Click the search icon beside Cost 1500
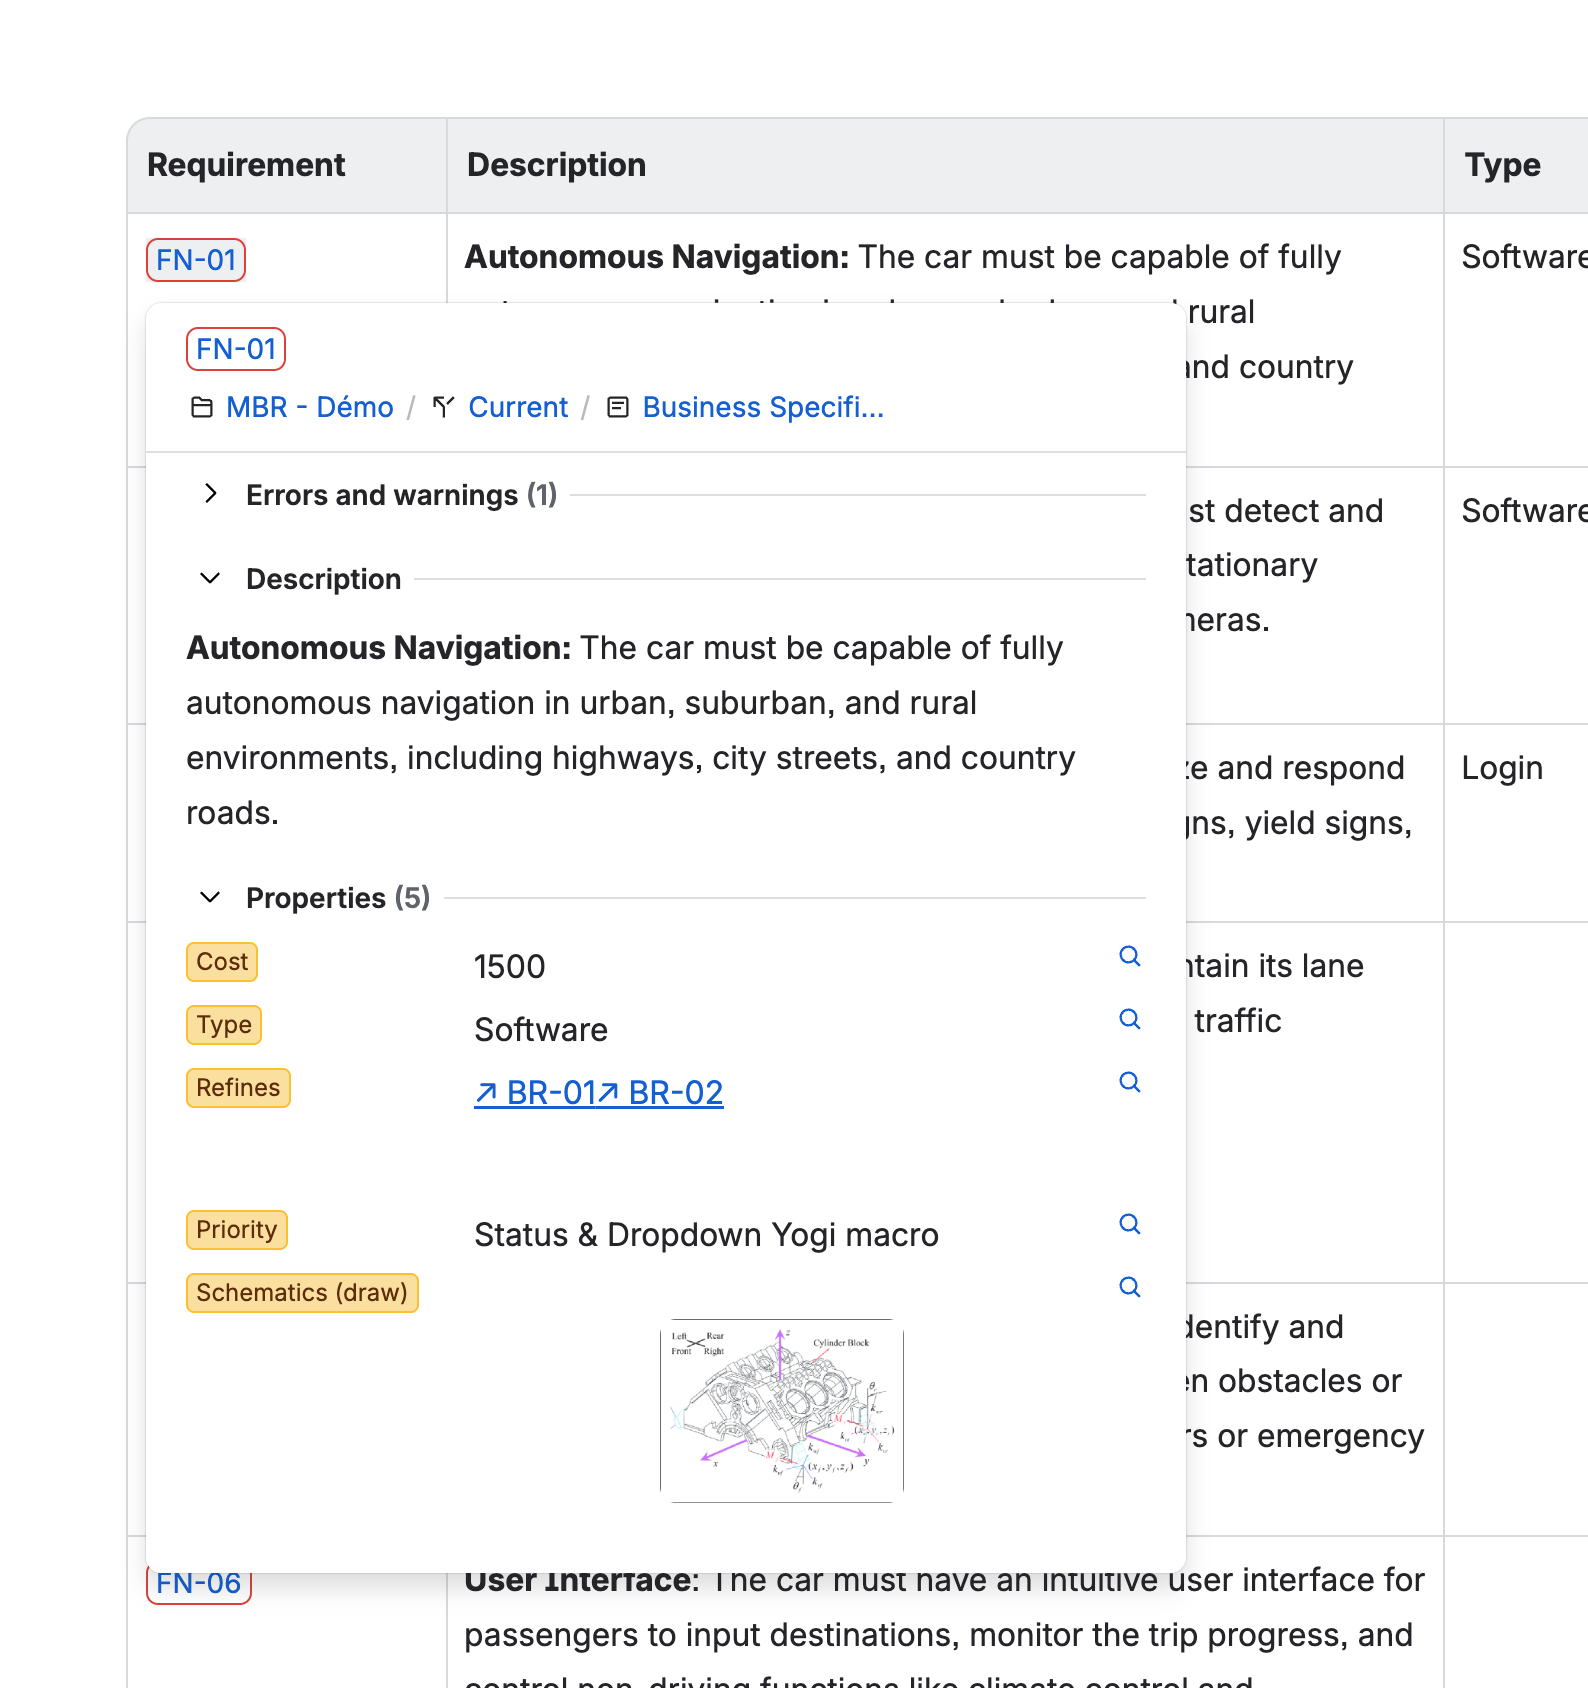The width and height of the screenshot is (1588, 1688). (x=1130, y=956)
